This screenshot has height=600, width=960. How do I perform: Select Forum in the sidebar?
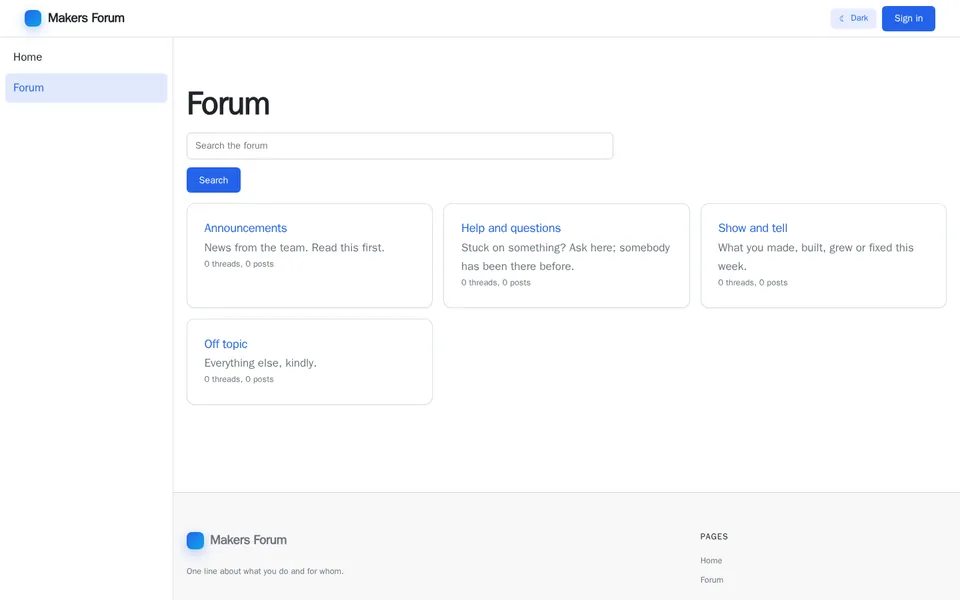tap(86, 88)
